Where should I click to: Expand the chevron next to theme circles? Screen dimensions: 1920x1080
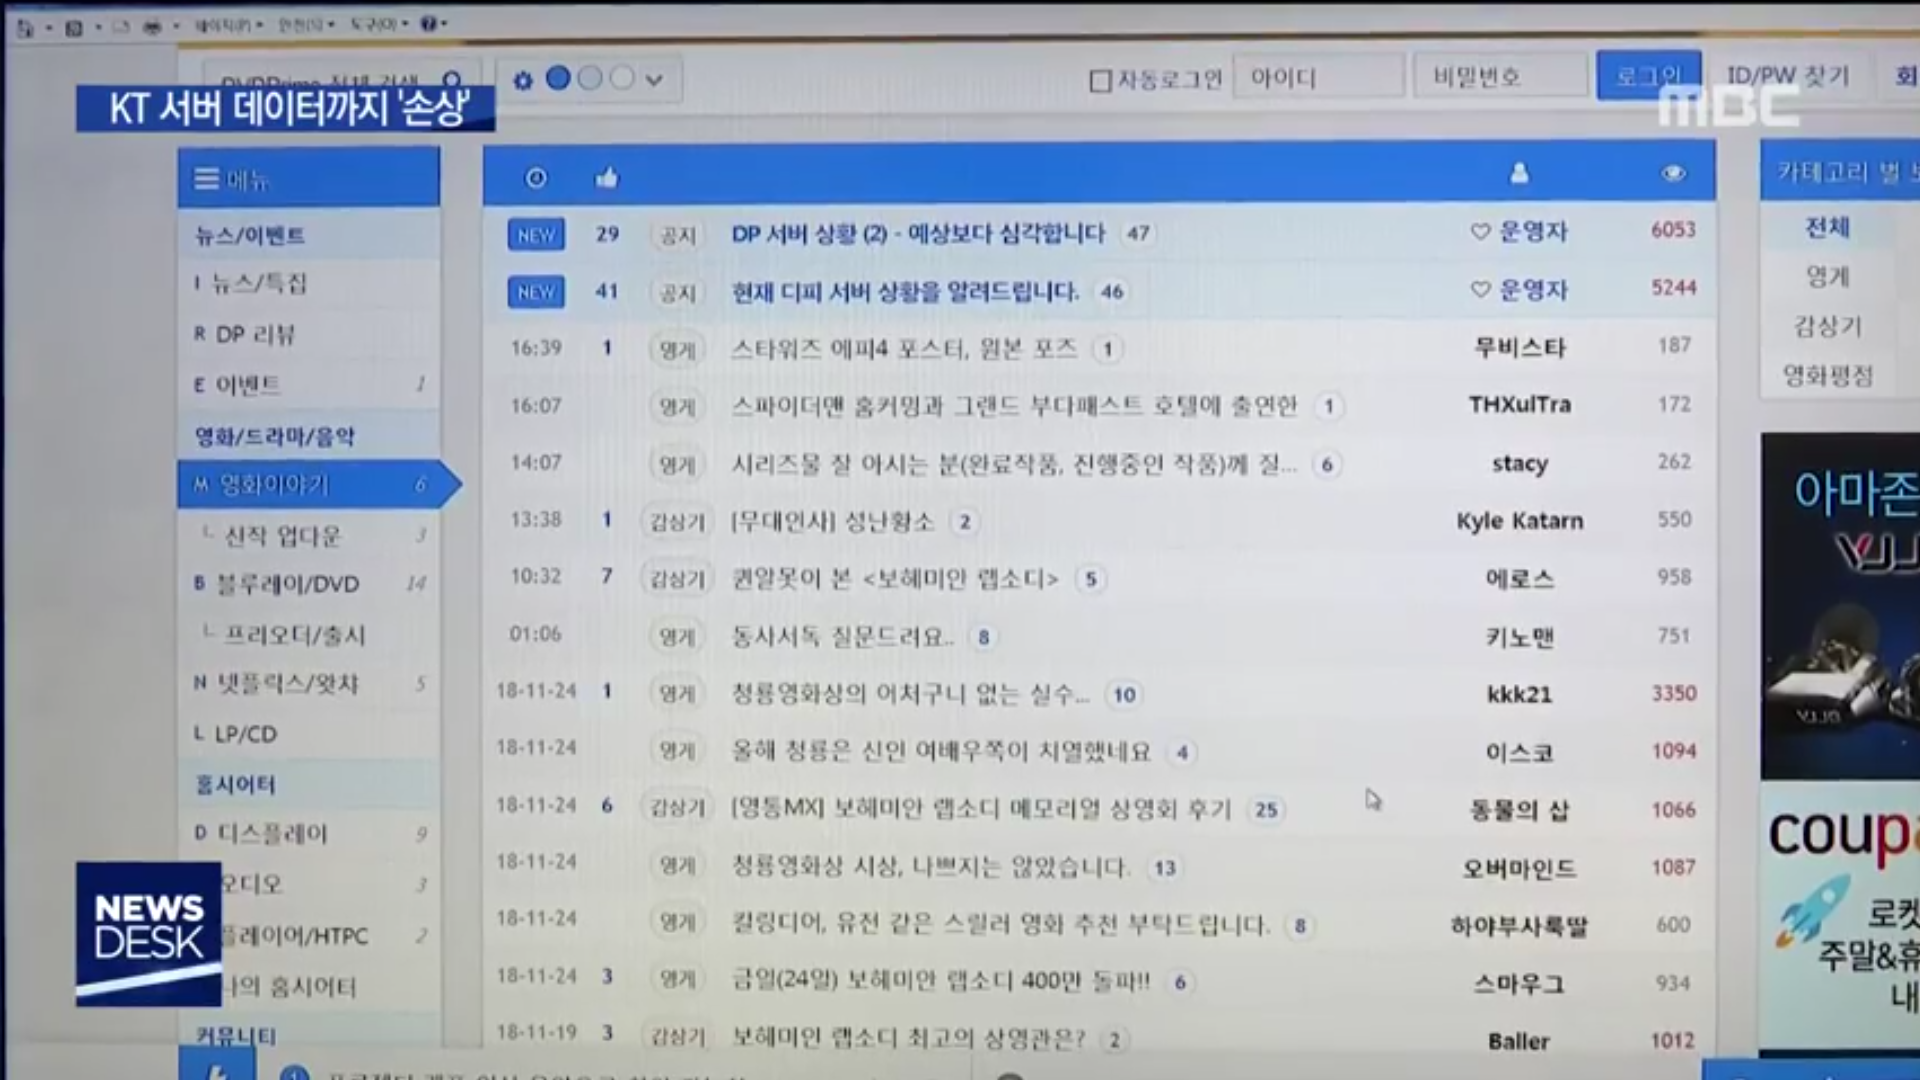click(654, 80)
